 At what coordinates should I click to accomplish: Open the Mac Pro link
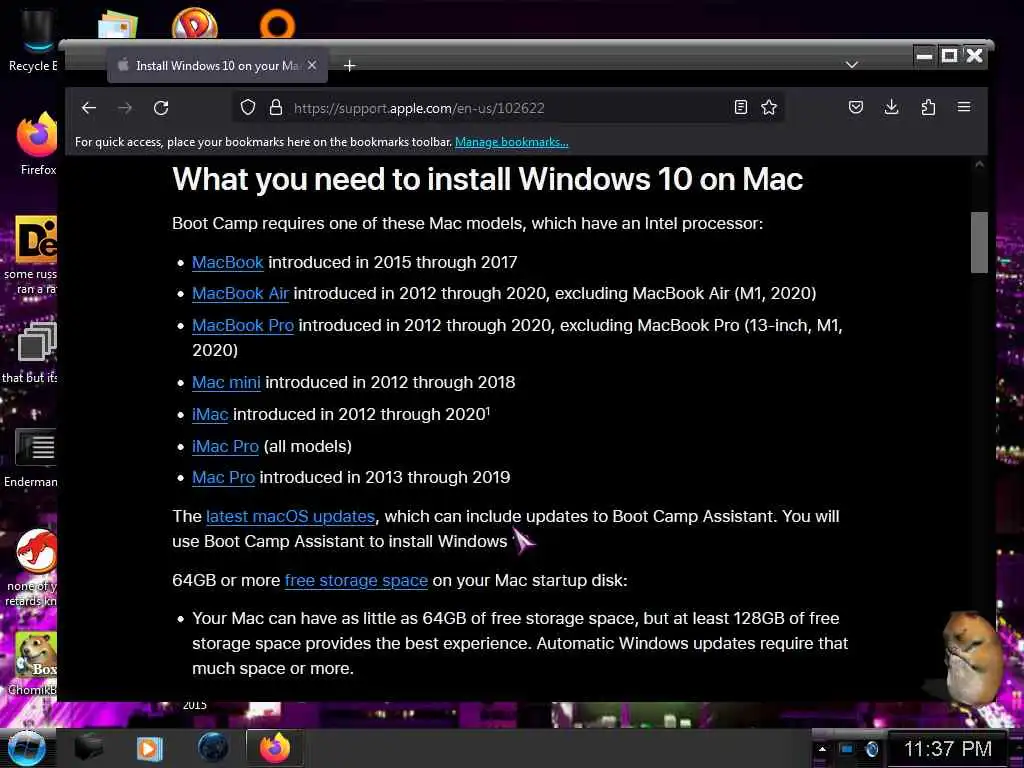[x=223, y=478]
